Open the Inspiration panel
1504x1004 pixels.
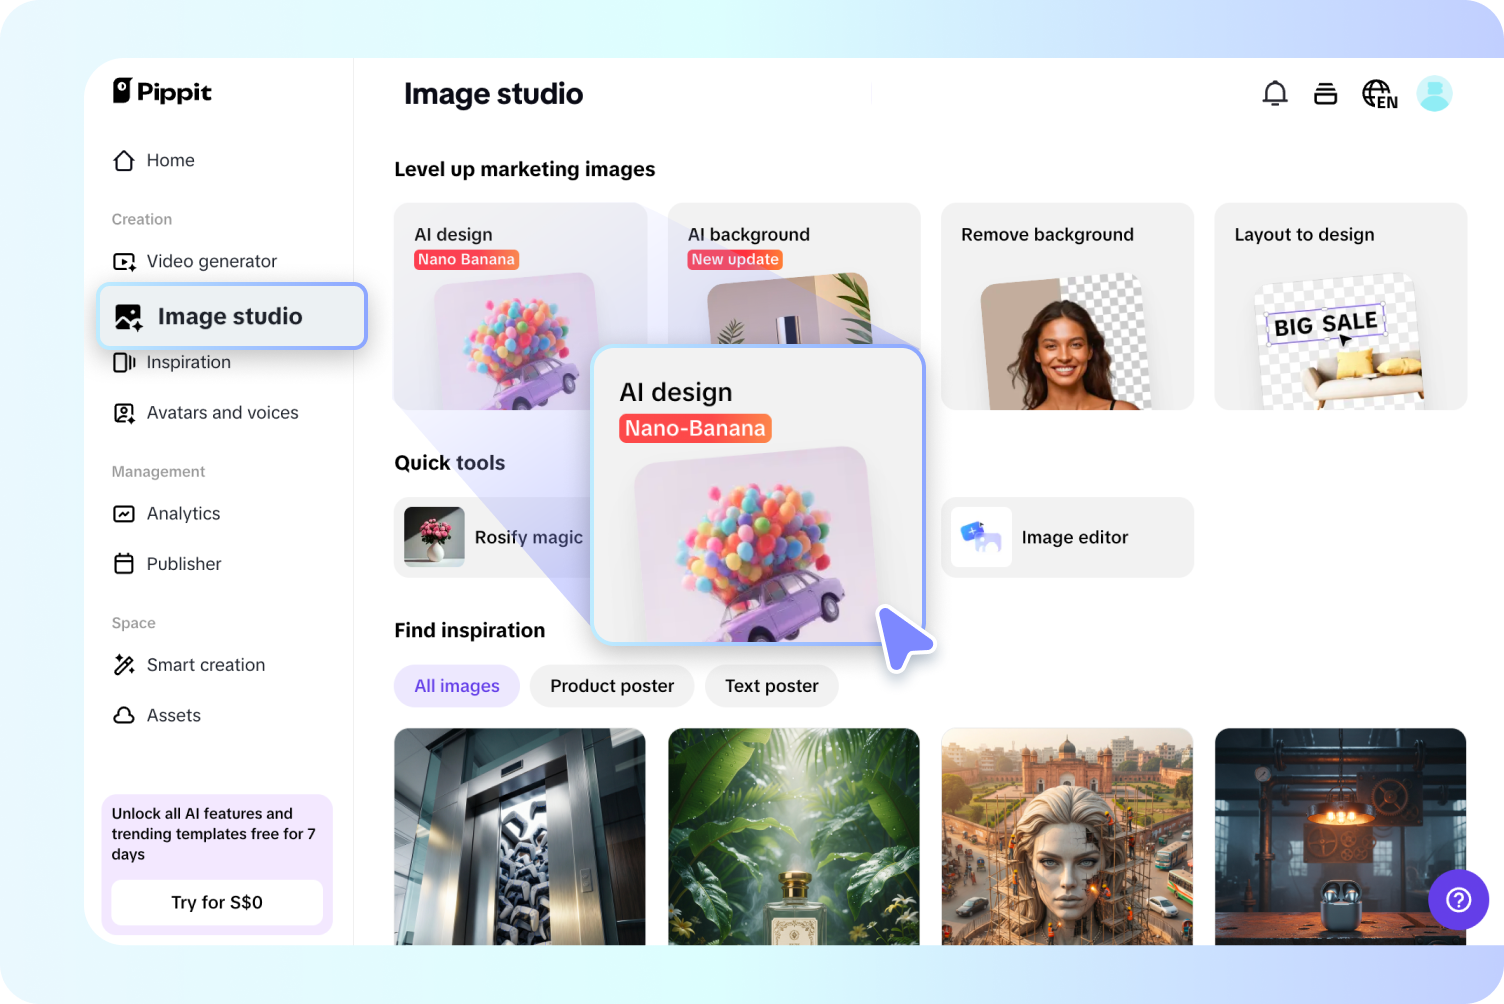pos(189,362)
